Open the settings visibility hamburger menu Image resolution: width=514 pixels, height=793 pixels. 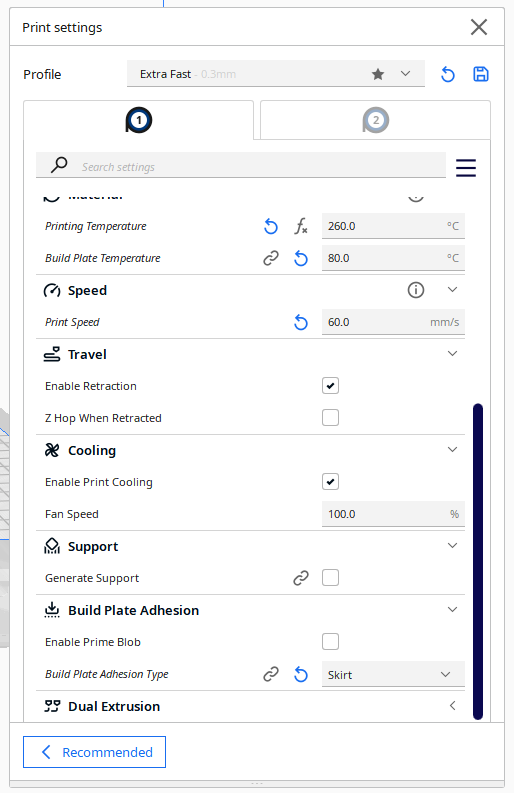point(466,167)
